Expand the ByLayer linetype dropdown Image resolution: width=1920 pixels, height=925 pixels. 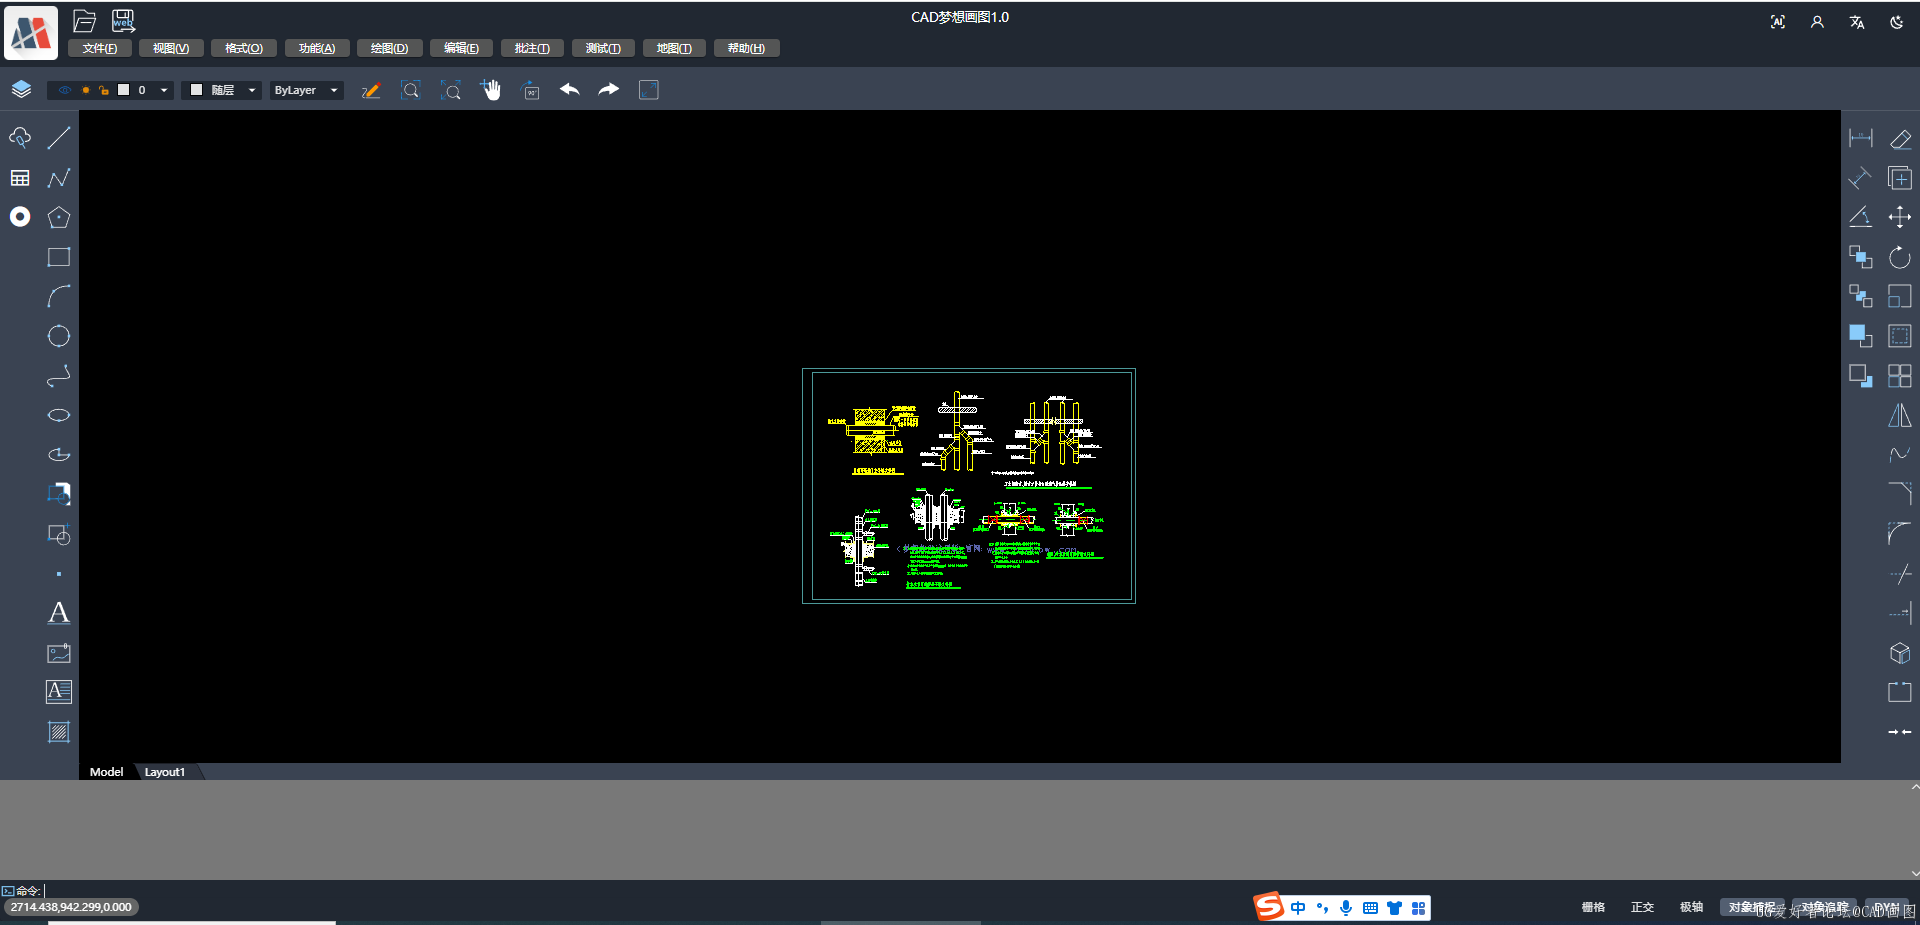tap(334, 90)
